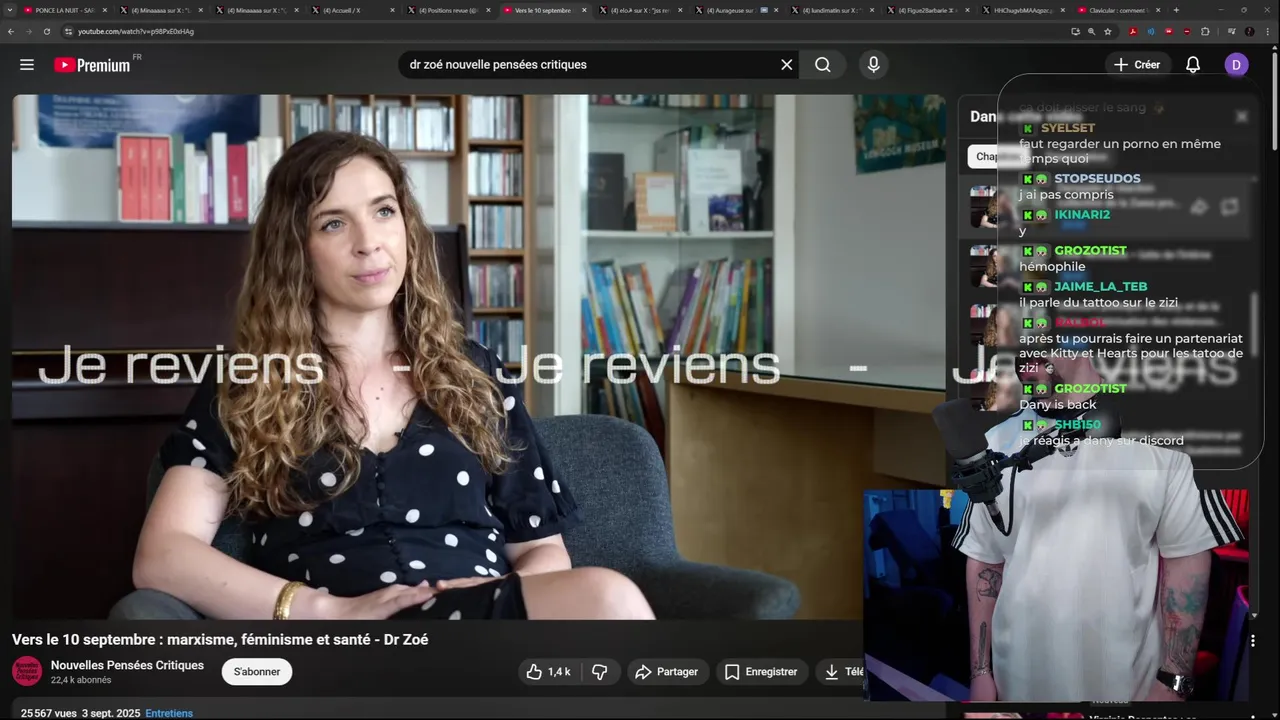Image resolution: width=1280 pixels, height=720 pixels.
Task: Open the Entretiens category link
Action: [169, 713]
